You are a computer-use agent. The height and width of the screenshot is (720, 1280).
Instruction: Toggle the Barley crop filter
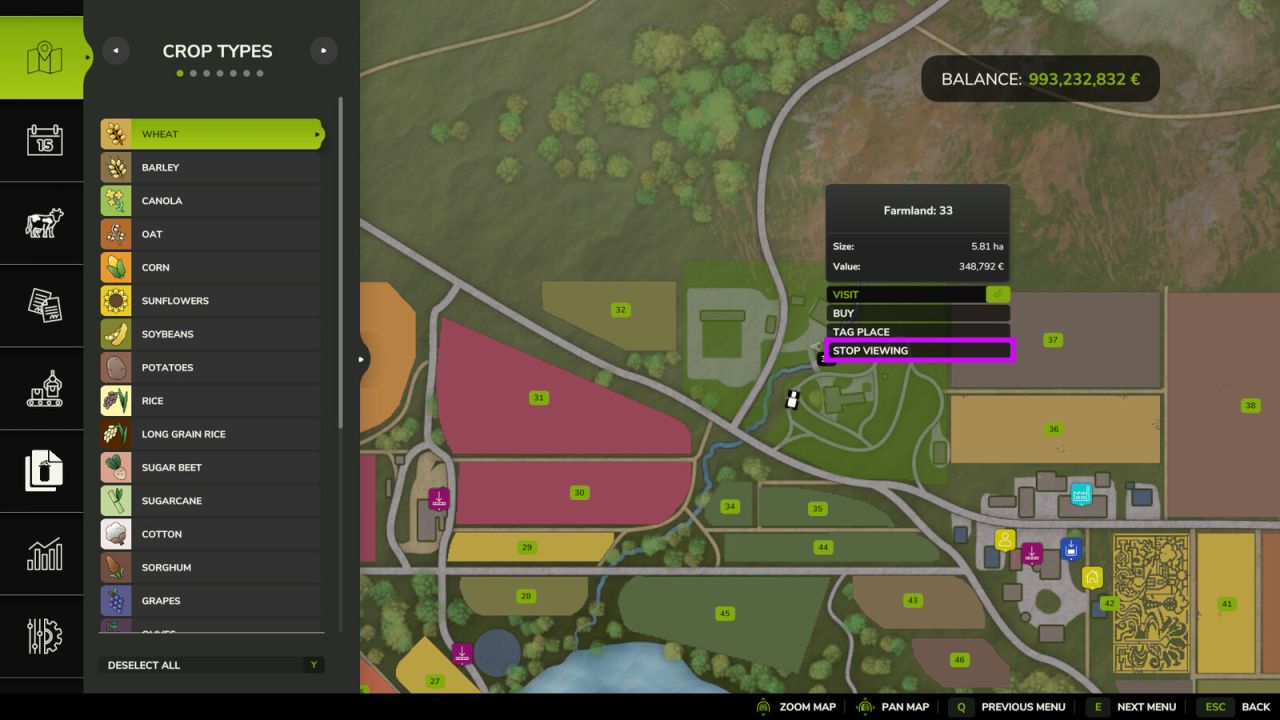pos(210,167)
